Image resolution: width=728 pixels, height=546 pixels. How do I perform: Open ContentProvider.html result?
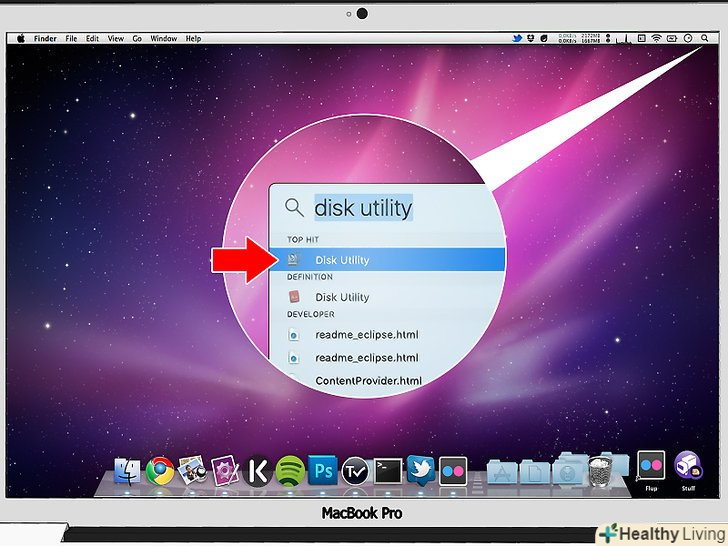point(368,381)
